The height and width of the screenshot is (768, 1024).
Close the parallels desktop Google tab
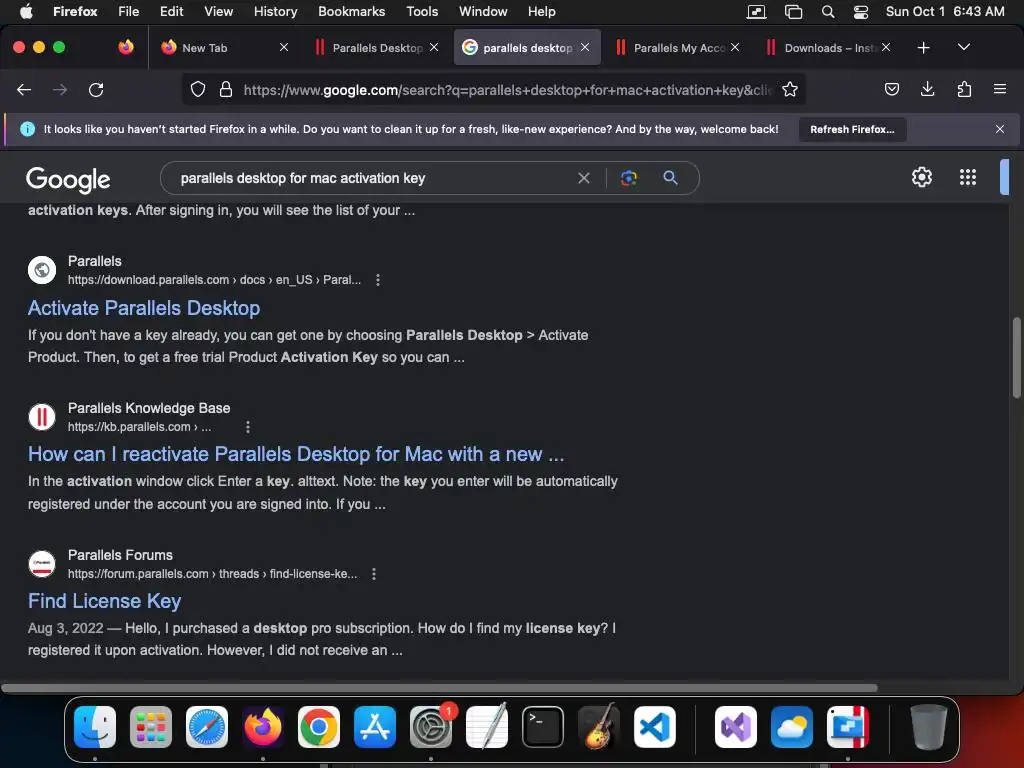tap(585, 47)
